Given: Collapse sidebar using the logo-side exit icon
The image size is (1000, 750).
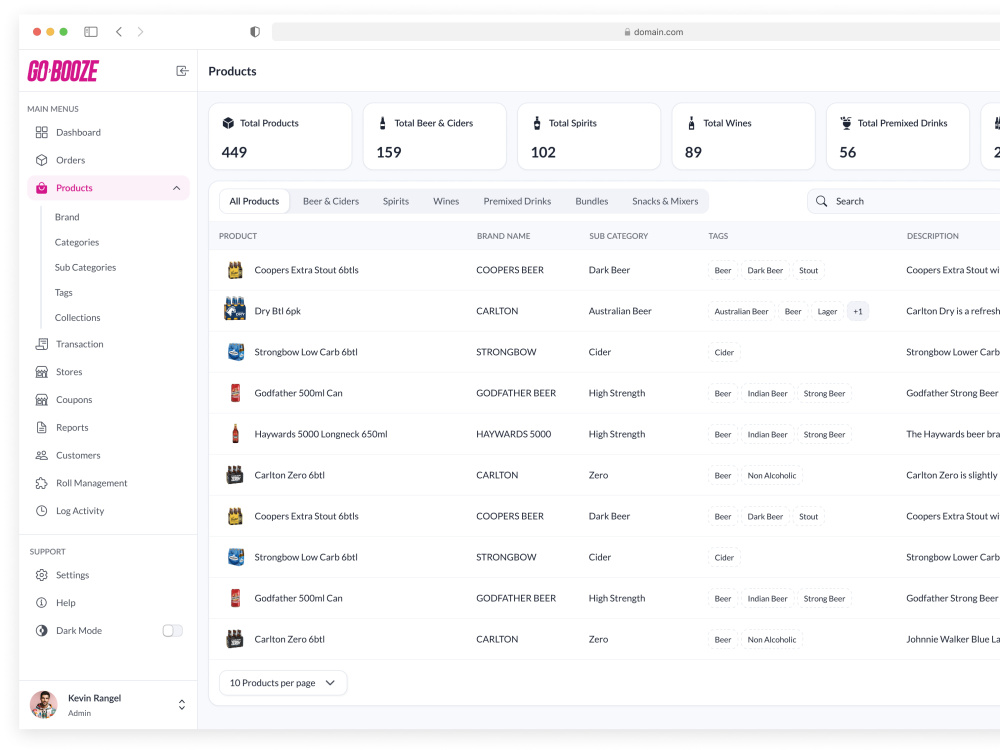Looking at the screenshot, I should click(182, 71).
